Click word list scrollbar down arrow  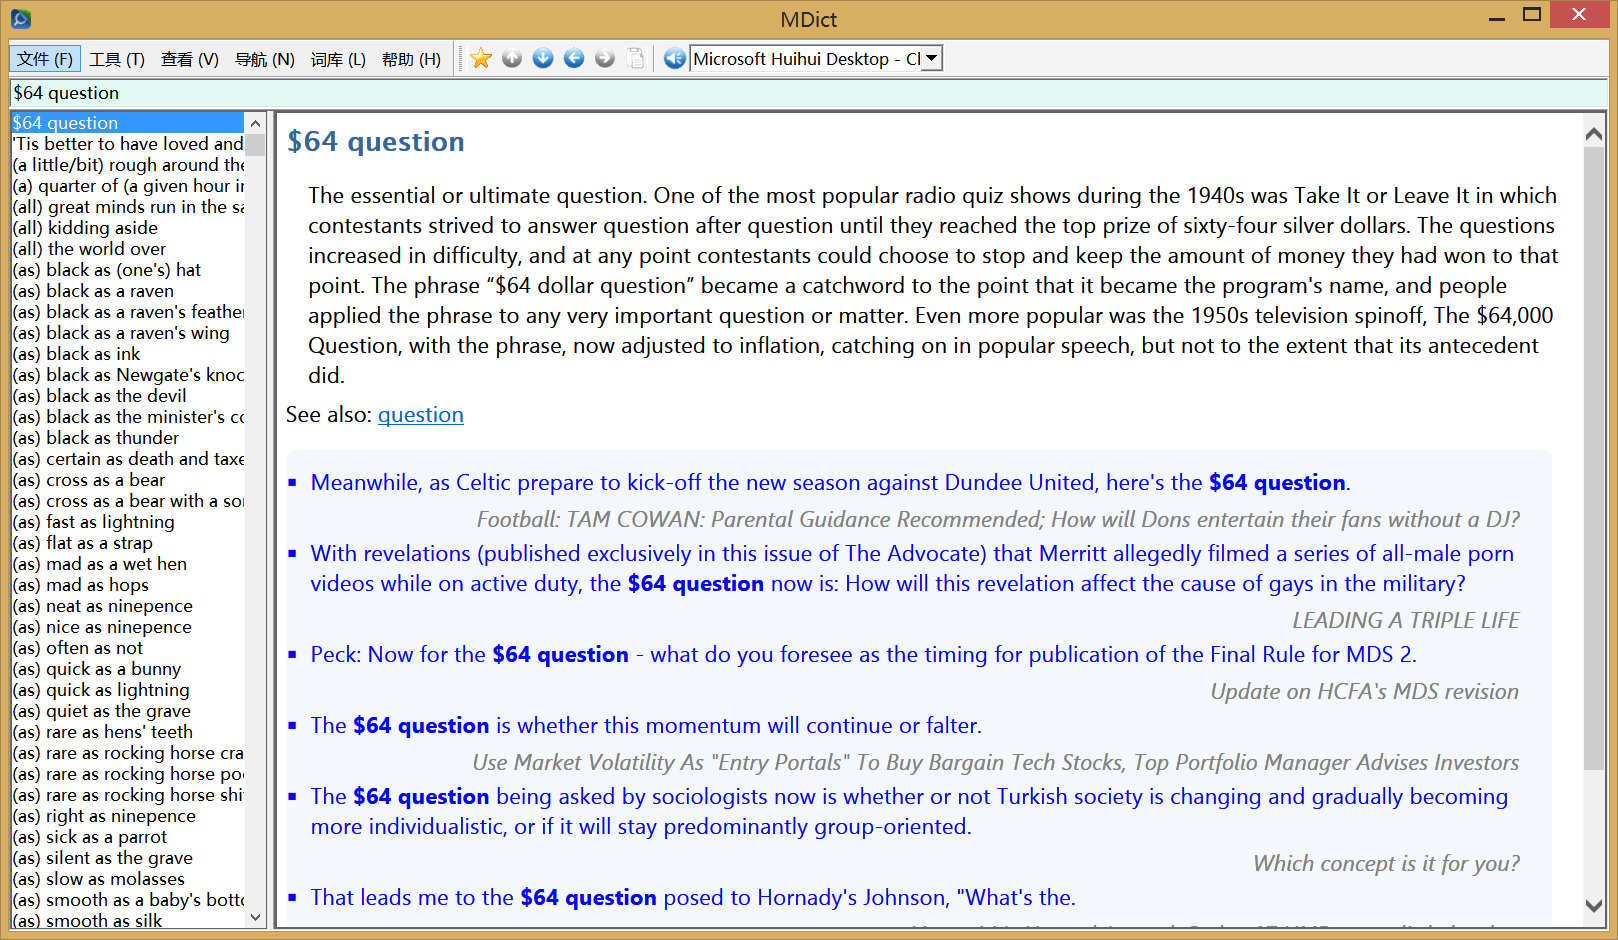(x=256, y=917)
